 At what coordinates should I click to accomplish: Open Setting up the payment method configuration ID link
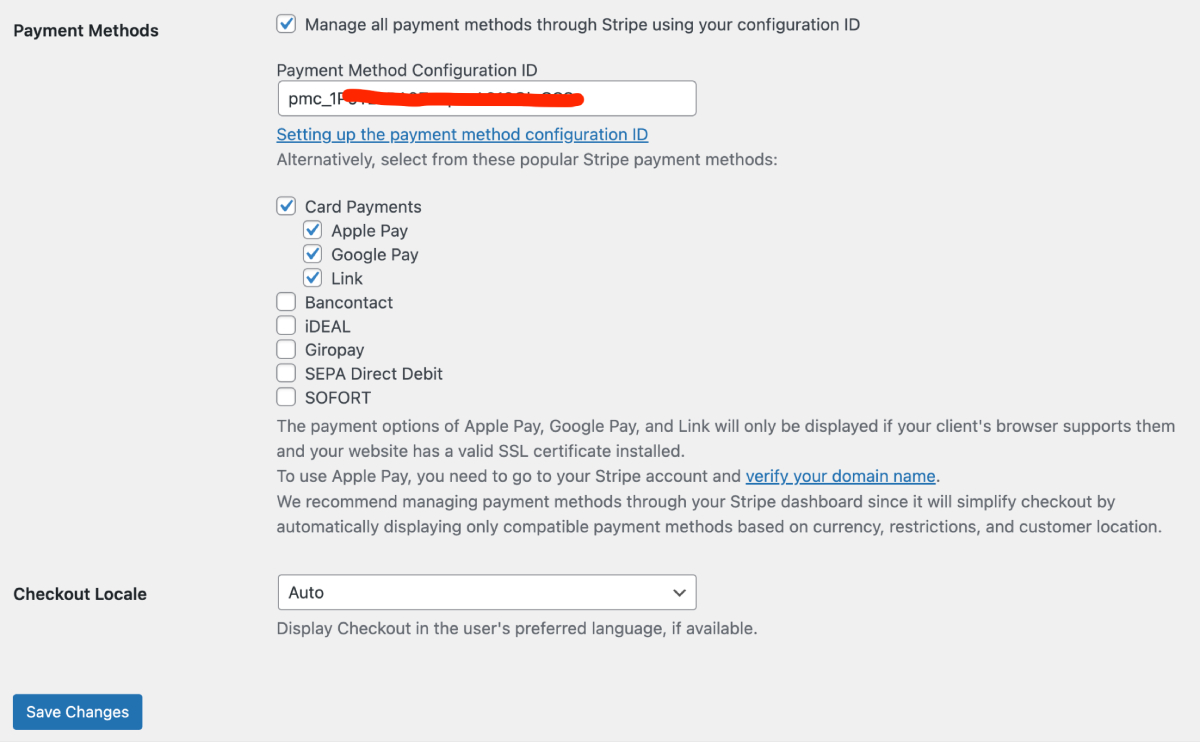[462, 134]
